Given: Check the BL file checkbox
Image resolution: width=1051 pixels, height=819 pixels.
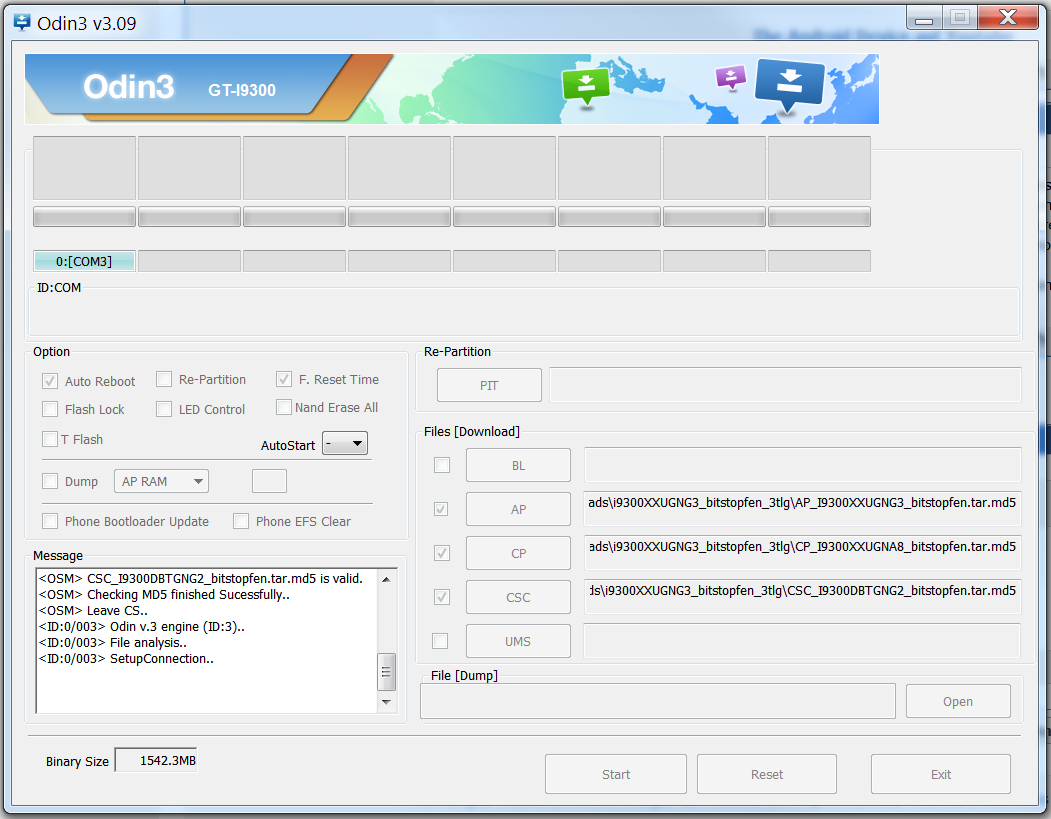Looking at the screenshot, I should [x=442, y=464].
